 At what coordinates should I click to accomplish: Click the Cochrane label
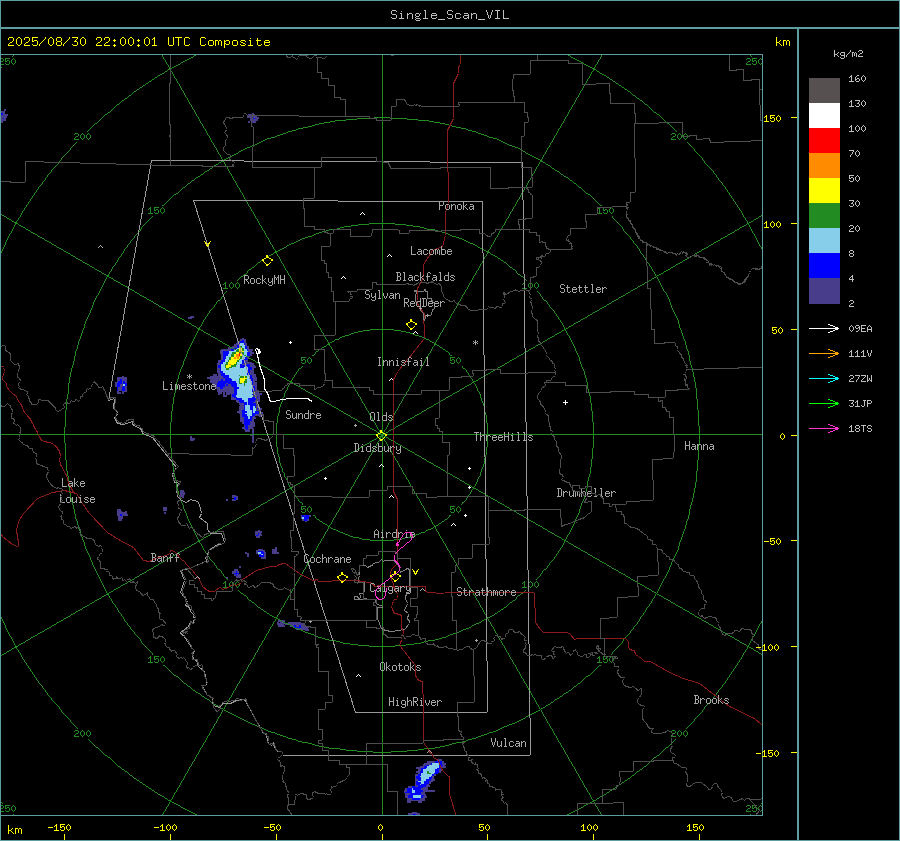(327, 559)
